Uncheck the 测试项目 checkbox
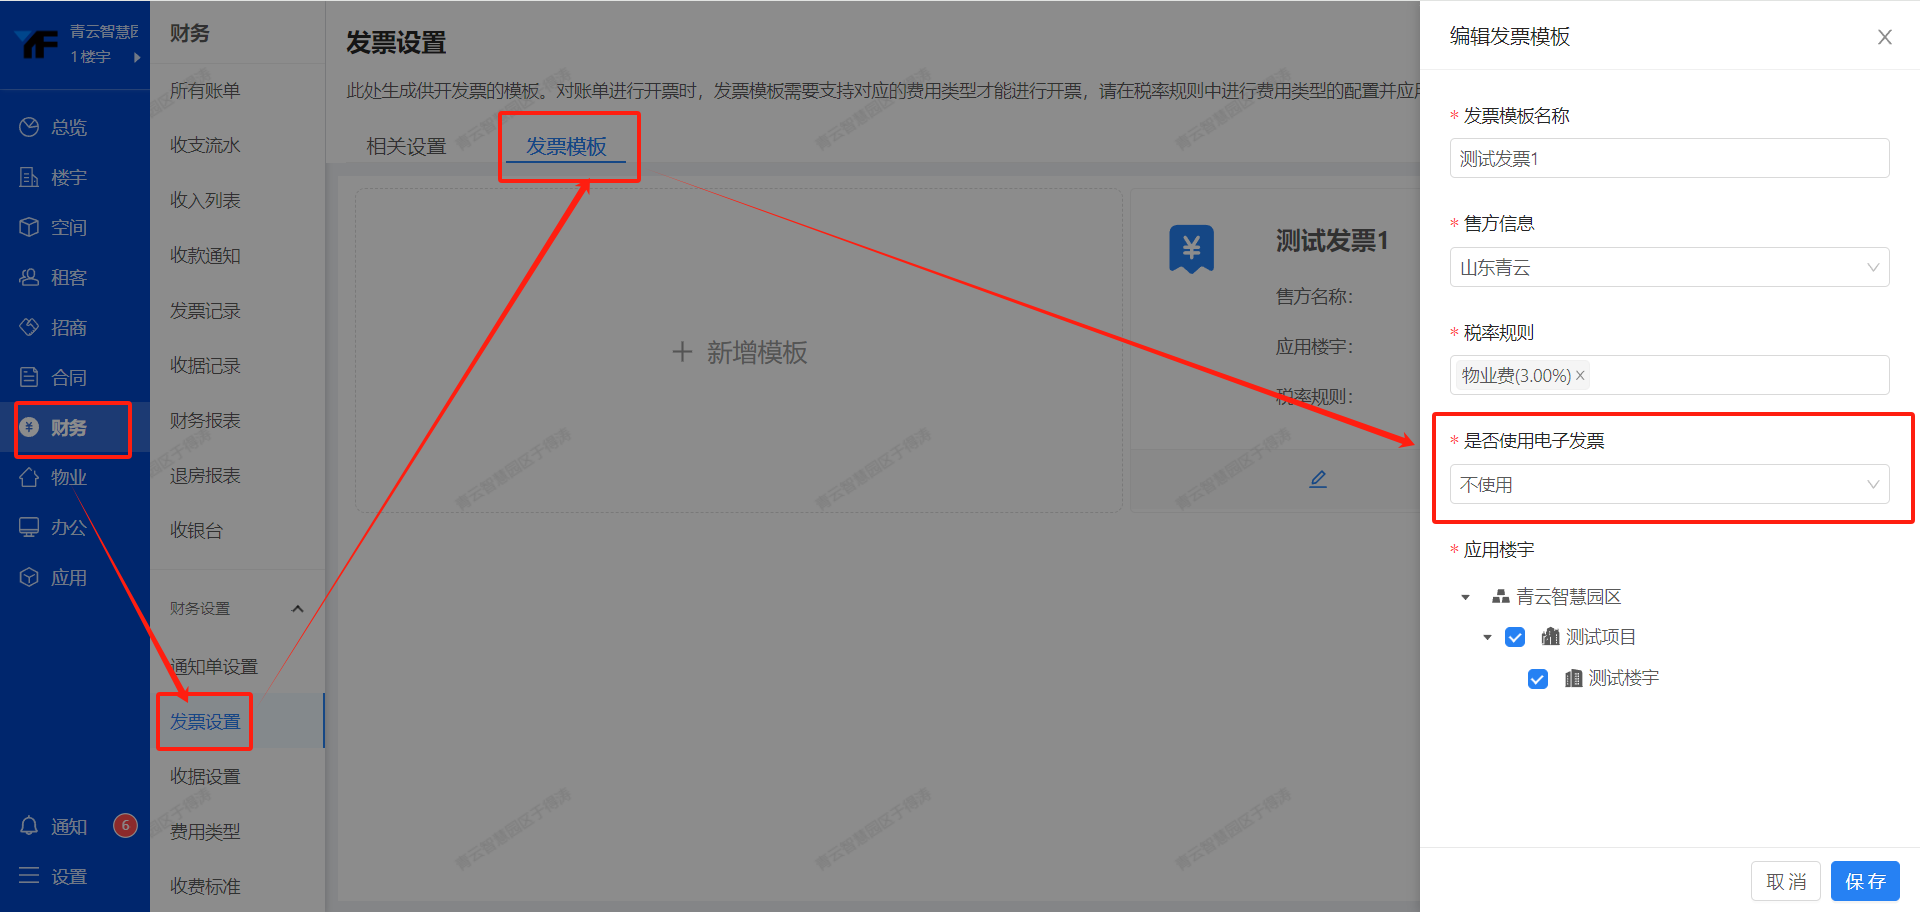This screenshot has width=1920, height=912. (x=1515, y=637)
